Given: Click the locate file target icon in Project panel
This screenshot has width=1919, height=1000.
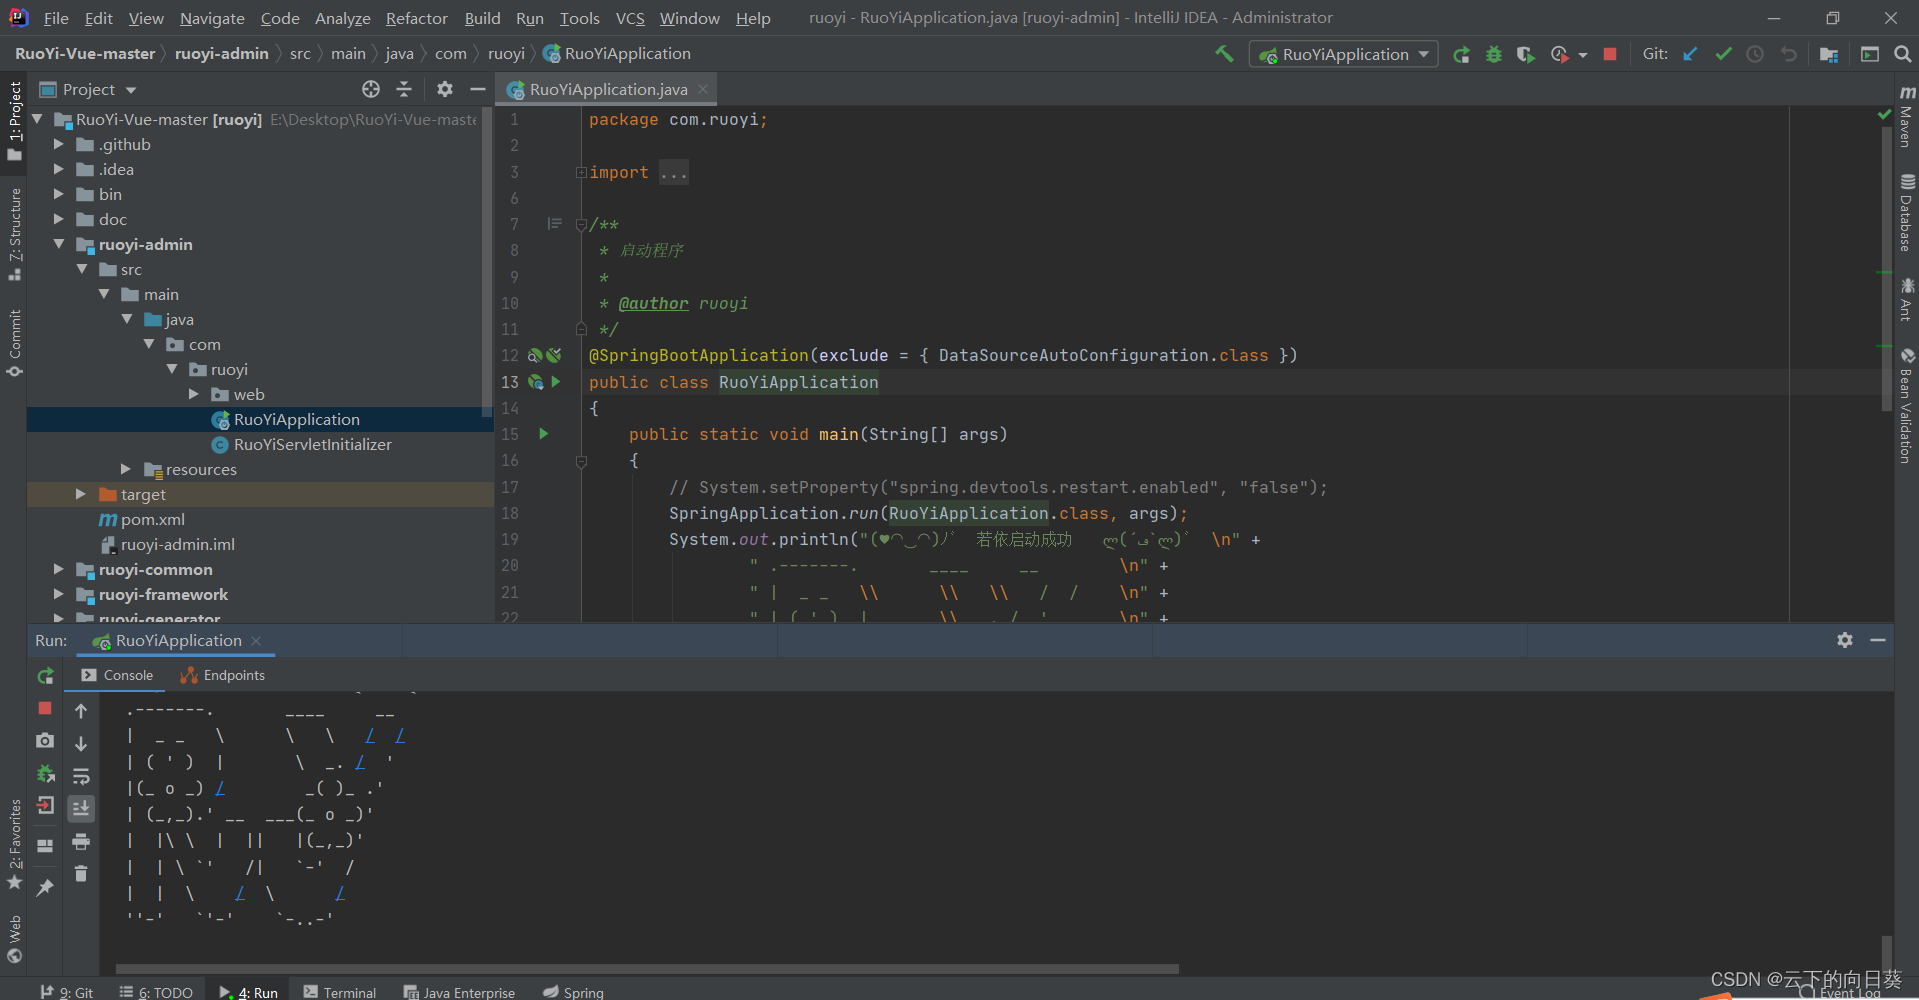Looking at the screenshot, I should pyautogui.click(x=371, y=89).
